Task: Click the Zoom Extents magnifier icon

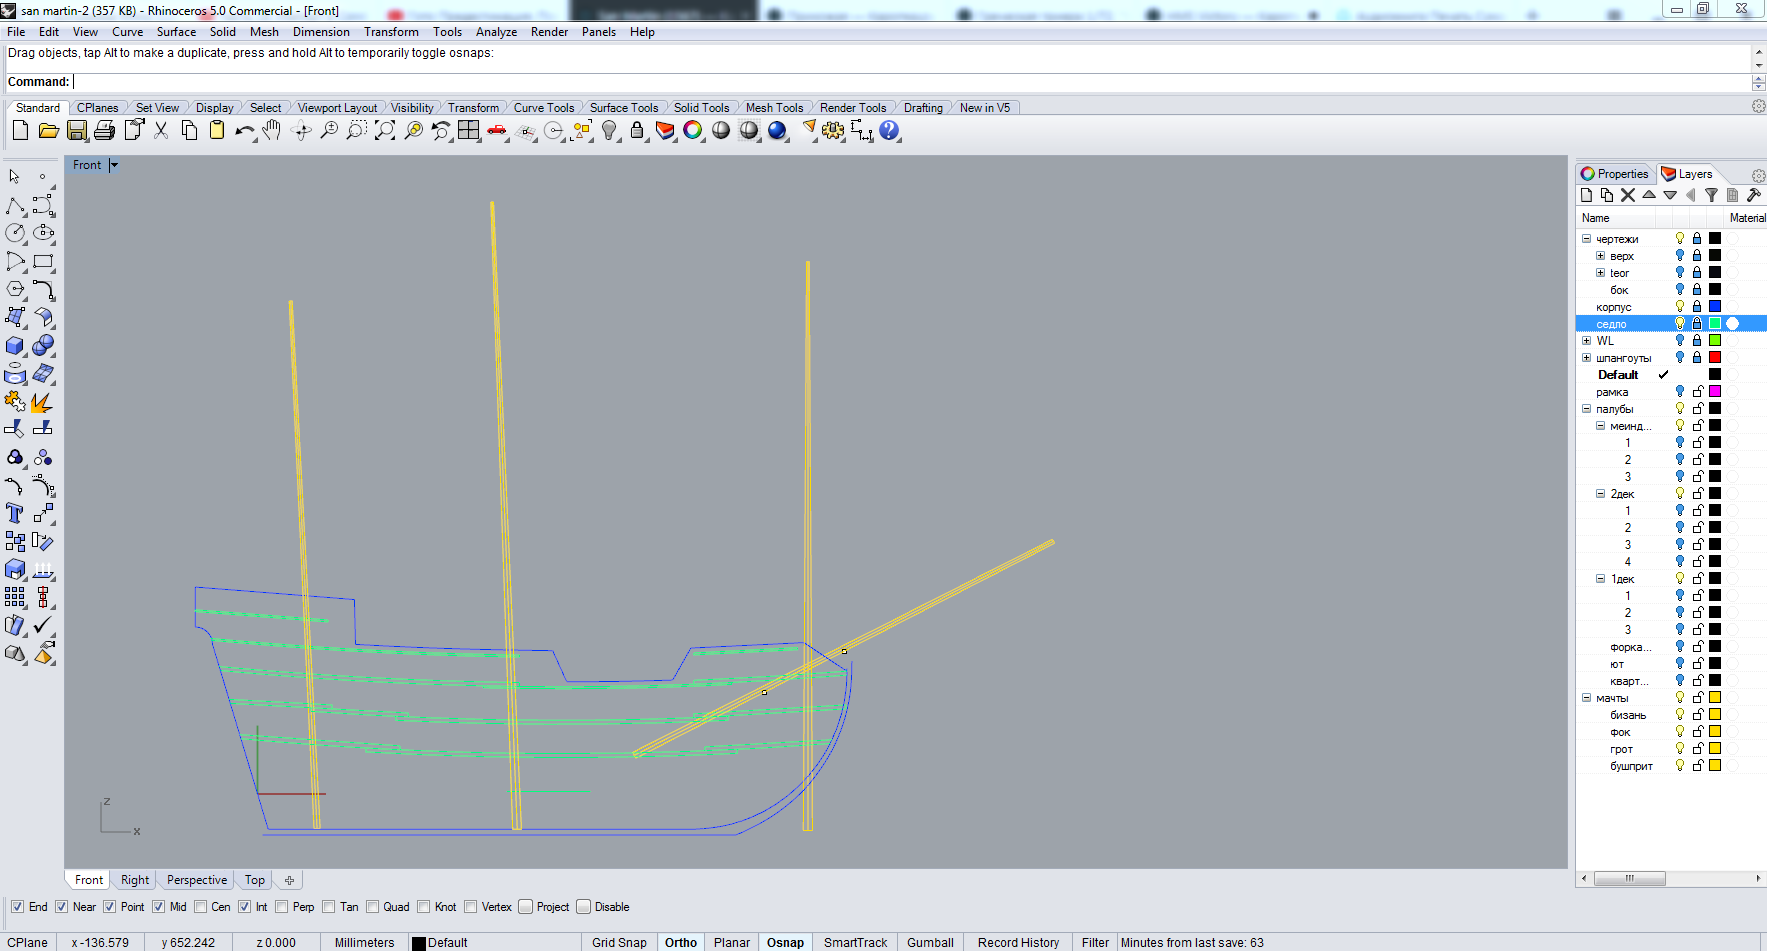Action: point(385,131)
